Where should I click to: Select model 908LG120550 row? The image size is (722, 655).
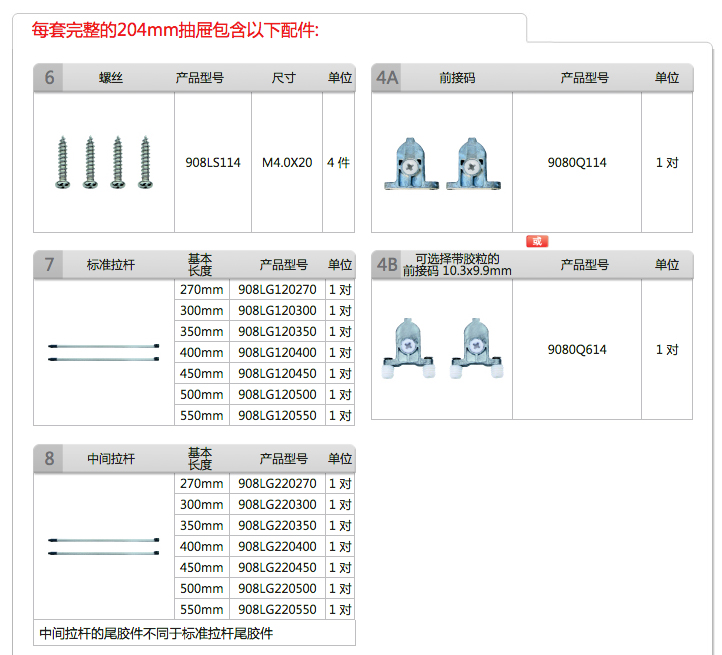tap(277, 416)
